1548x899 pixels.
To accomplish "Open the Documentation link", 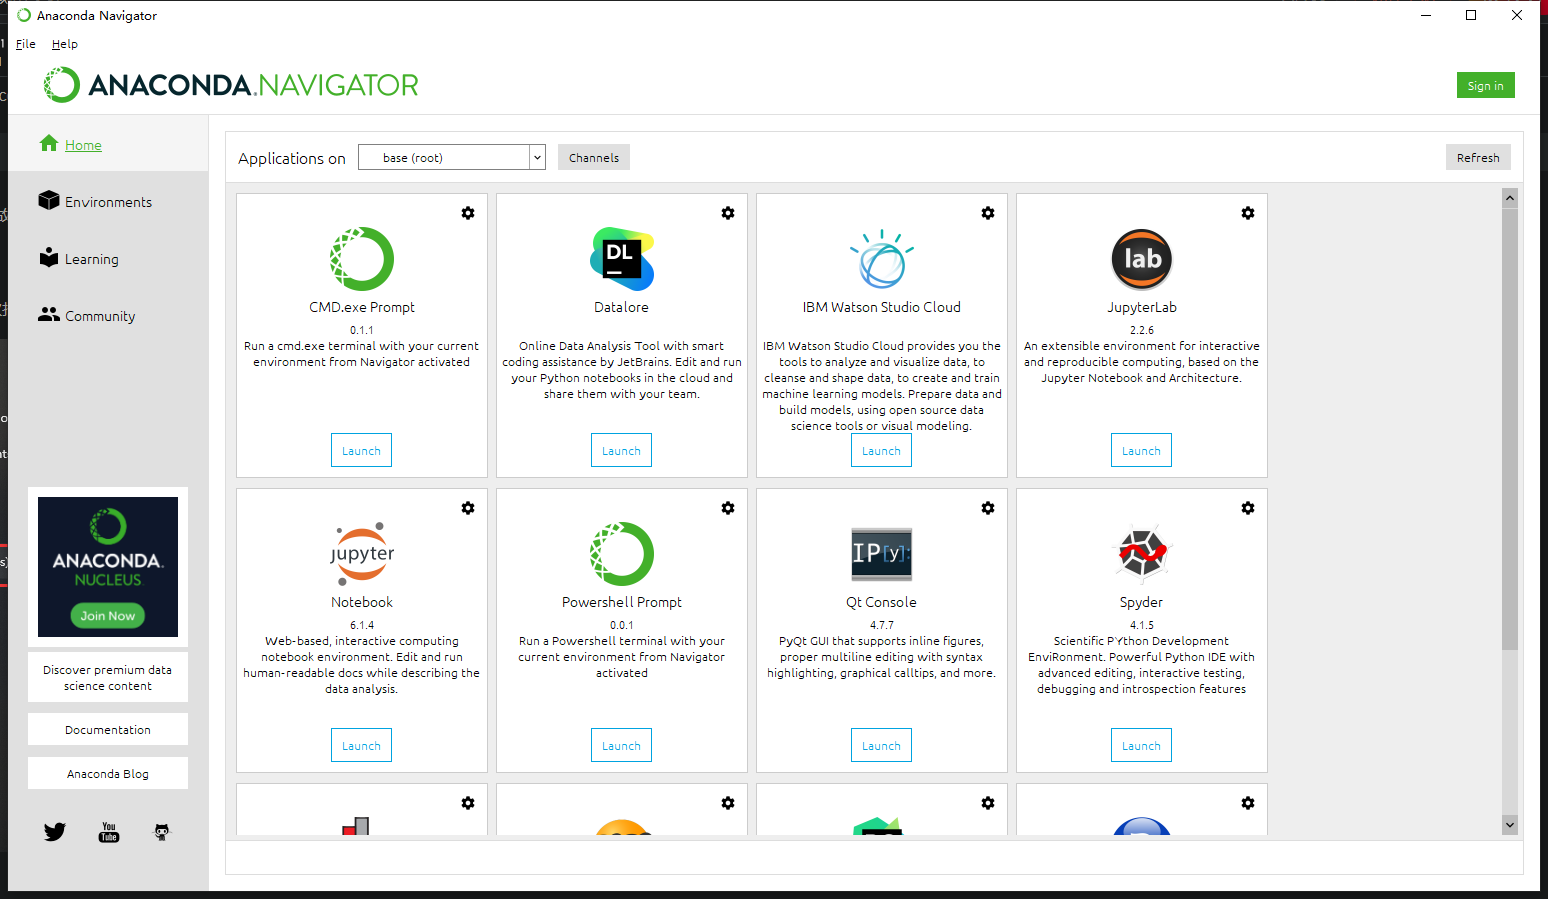I will 108,729.
